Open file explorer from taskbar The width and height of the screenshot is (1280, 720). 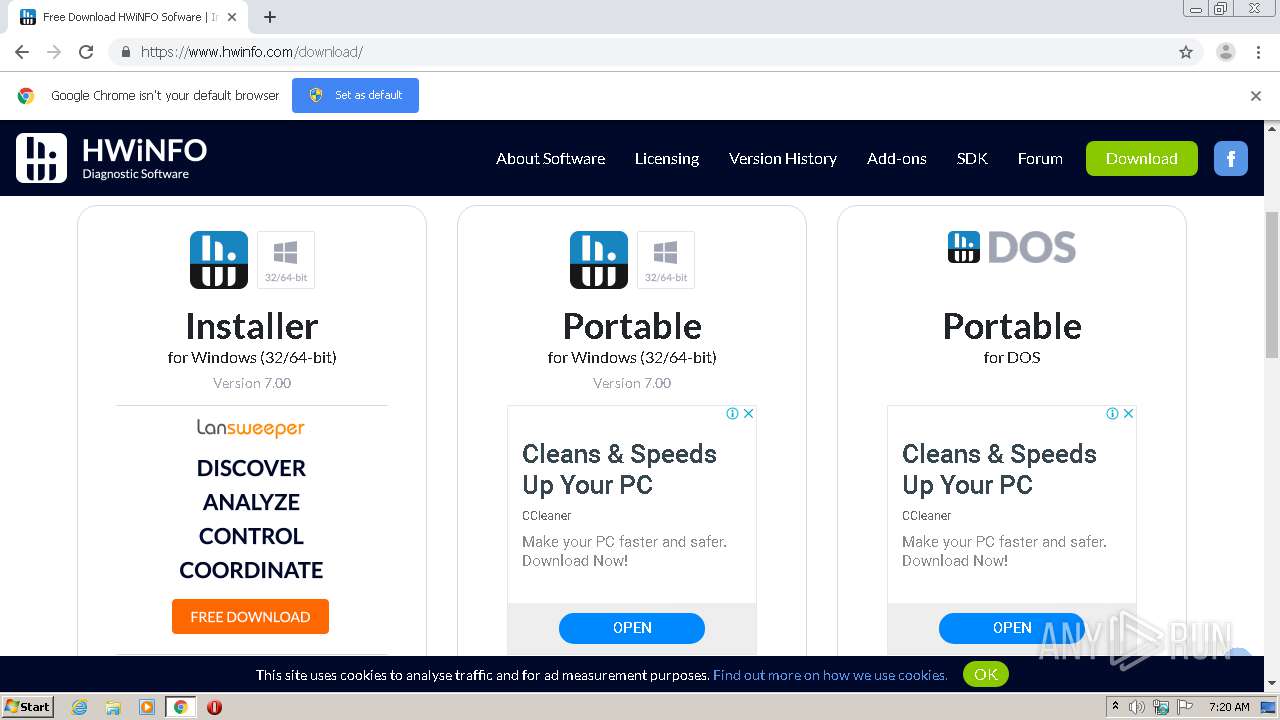113,707
